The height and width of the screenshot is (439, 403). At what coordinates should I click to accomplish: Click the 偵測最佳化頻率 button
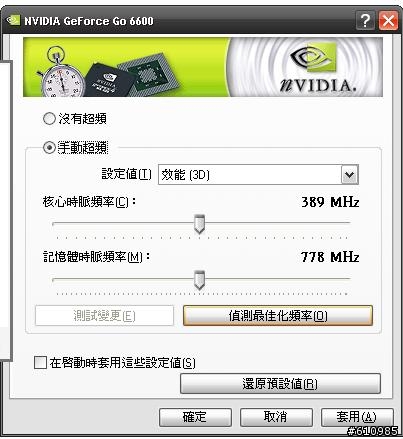pos(278,315)
